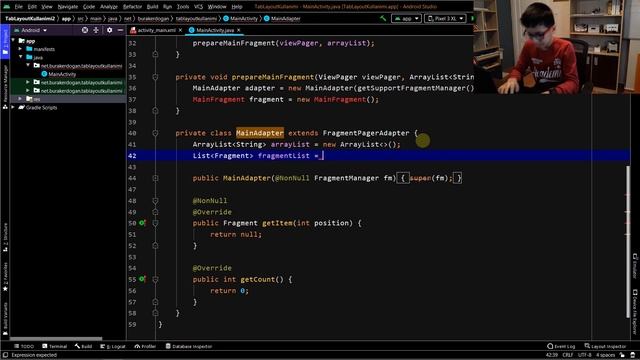Click the 4 spaces indent indicator
Image resolution: width=640 pixels, height=360 pixels.
605,355
